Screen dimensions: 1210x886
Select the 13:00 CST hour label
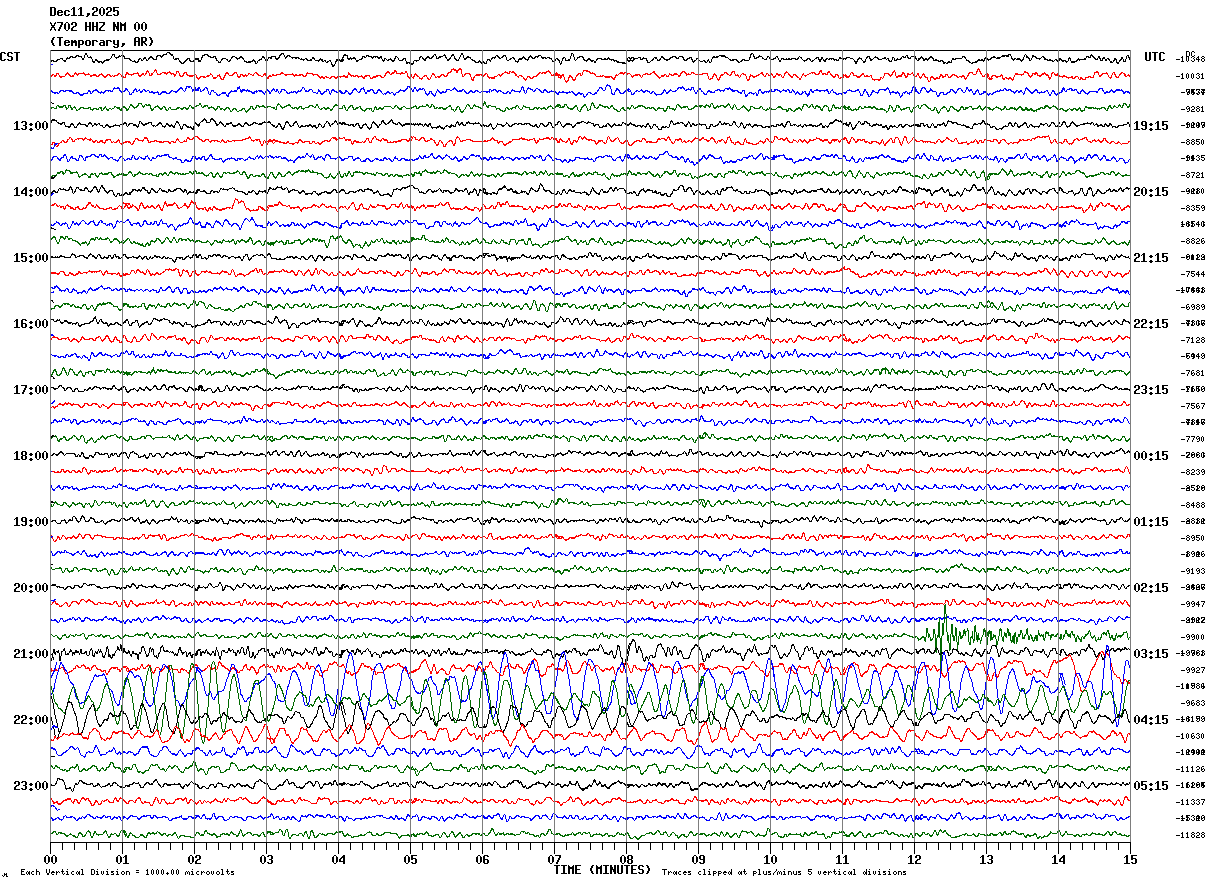pos(30,126)
